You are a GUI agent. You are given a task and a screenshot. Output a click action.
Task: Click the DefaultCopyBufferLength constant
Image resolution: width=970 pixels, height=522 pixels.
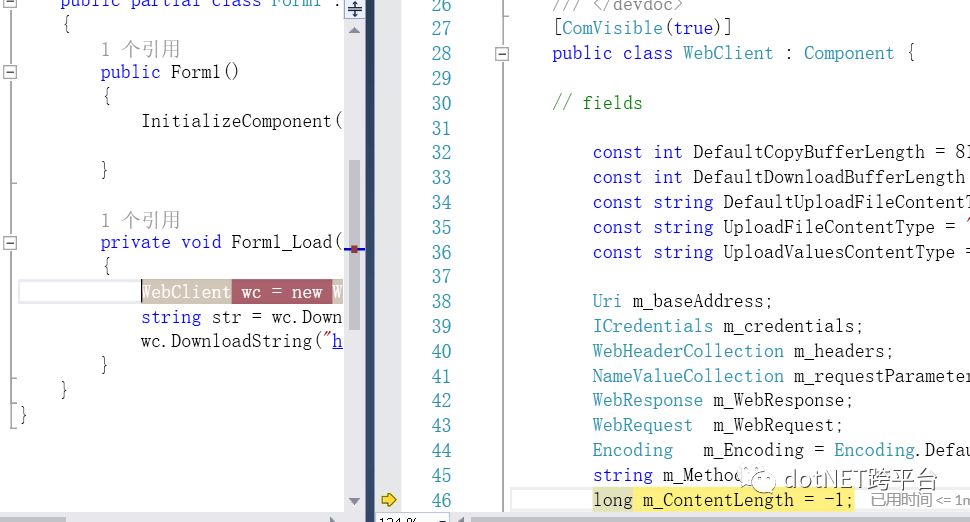pos(809,152)
